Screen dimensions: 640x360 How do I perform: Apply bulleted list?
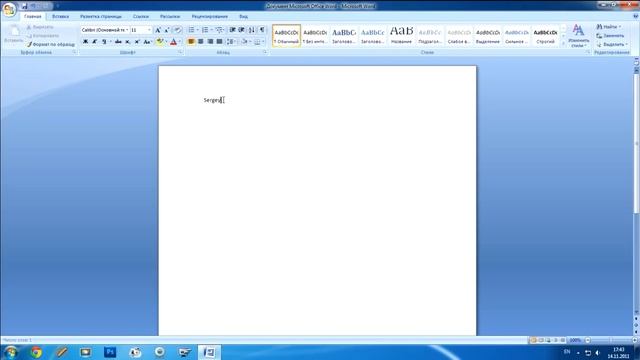click(x=191, y=30)
